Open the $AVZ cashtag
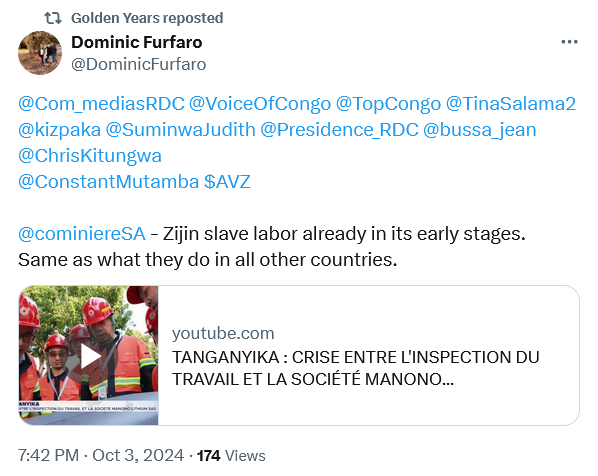Image resolution: width=598 pixels, height=476 pixels. [x=227, y=182]
